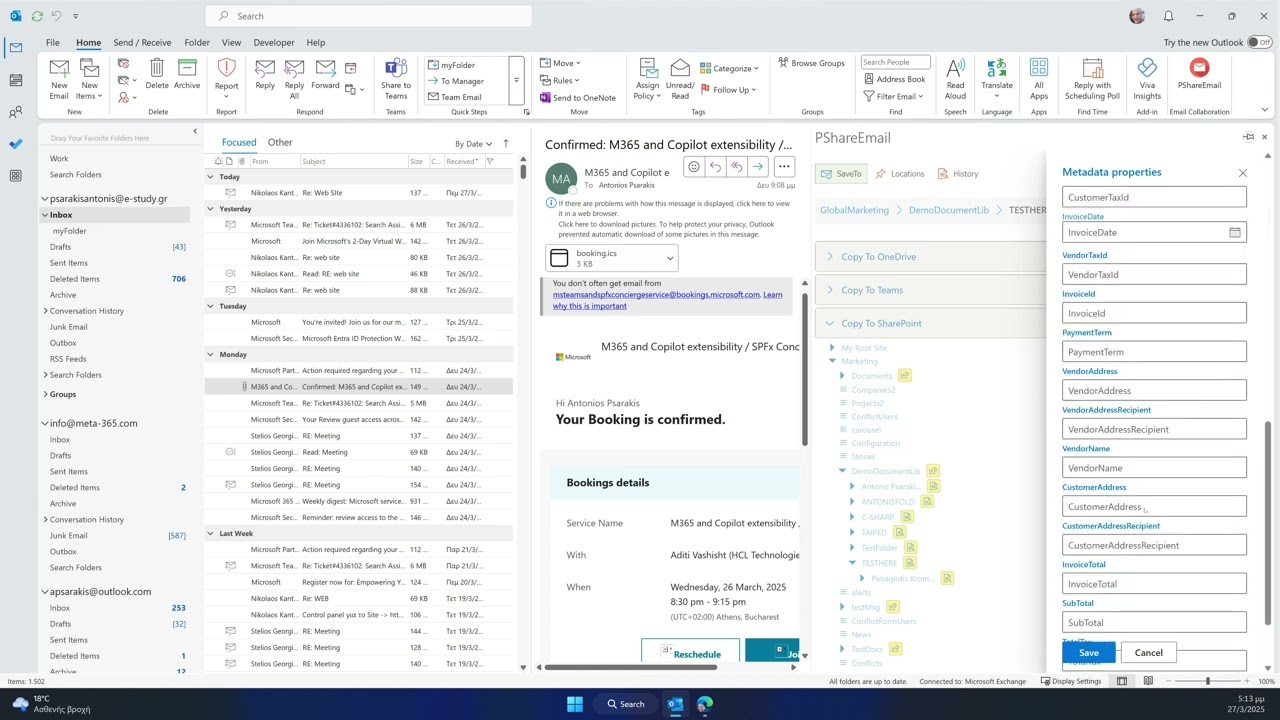Open the notification bell in the title bar
This screenshot has width=1280, height=720.
pyautogui.click(x=1168, y=16)
